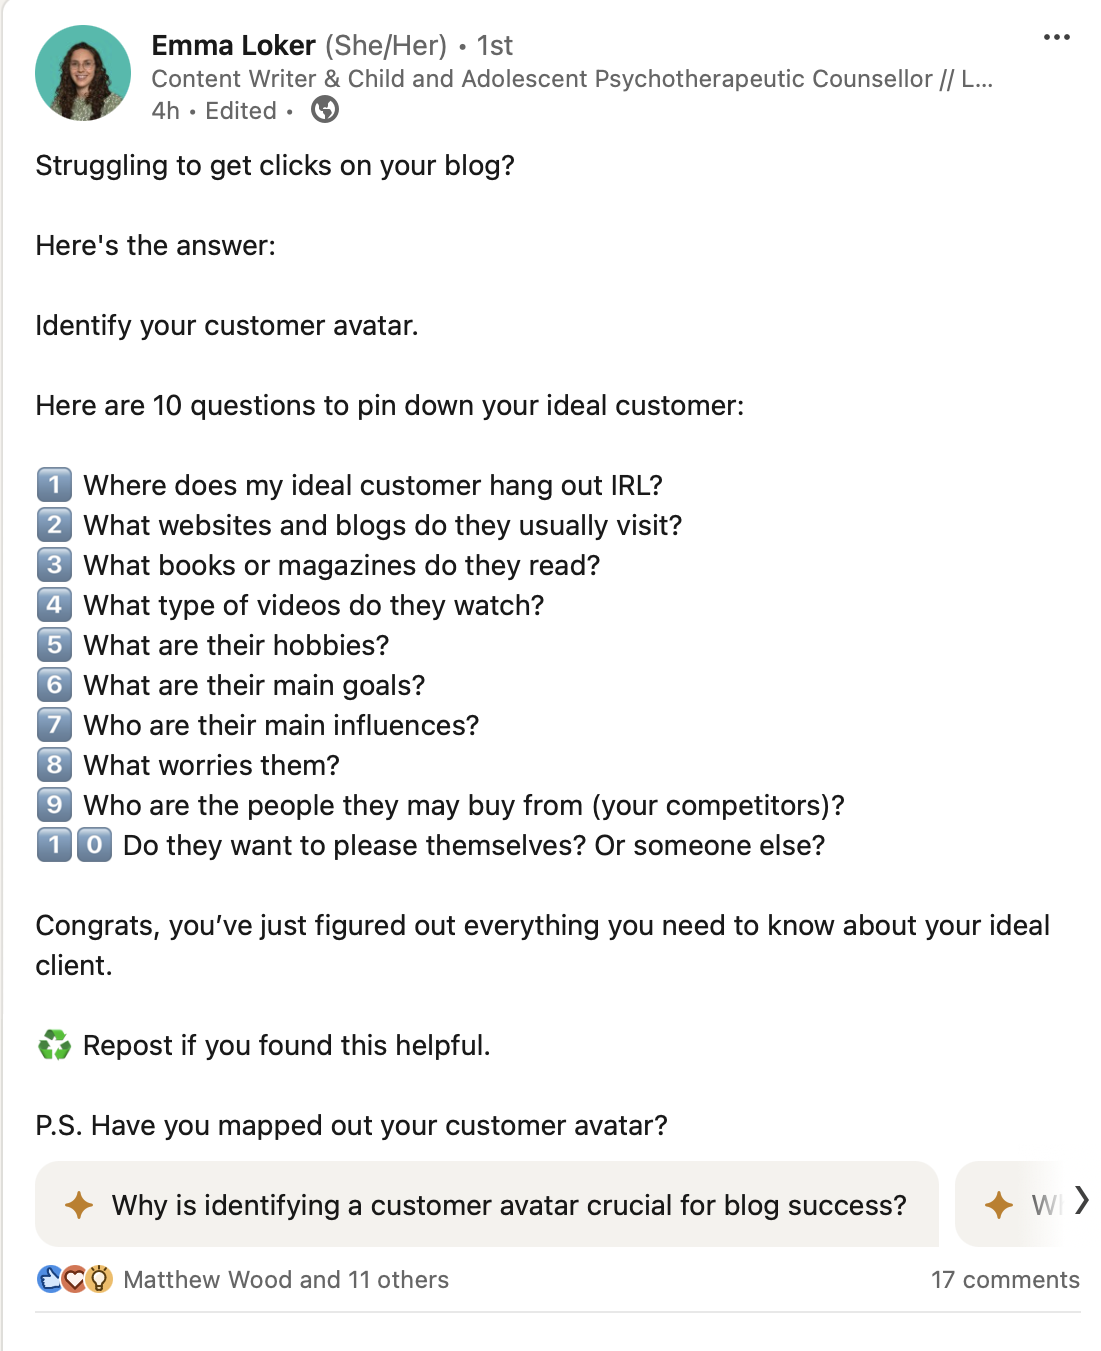Click the Content Writer headline text

pos(571,79)
